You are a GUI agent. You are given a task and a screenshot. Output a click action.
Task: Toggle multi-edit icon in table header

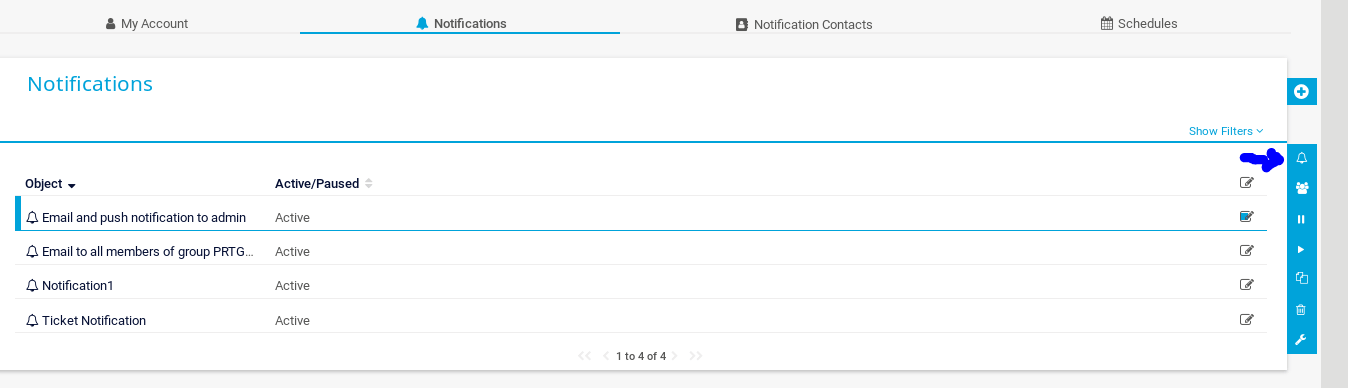1247,182
